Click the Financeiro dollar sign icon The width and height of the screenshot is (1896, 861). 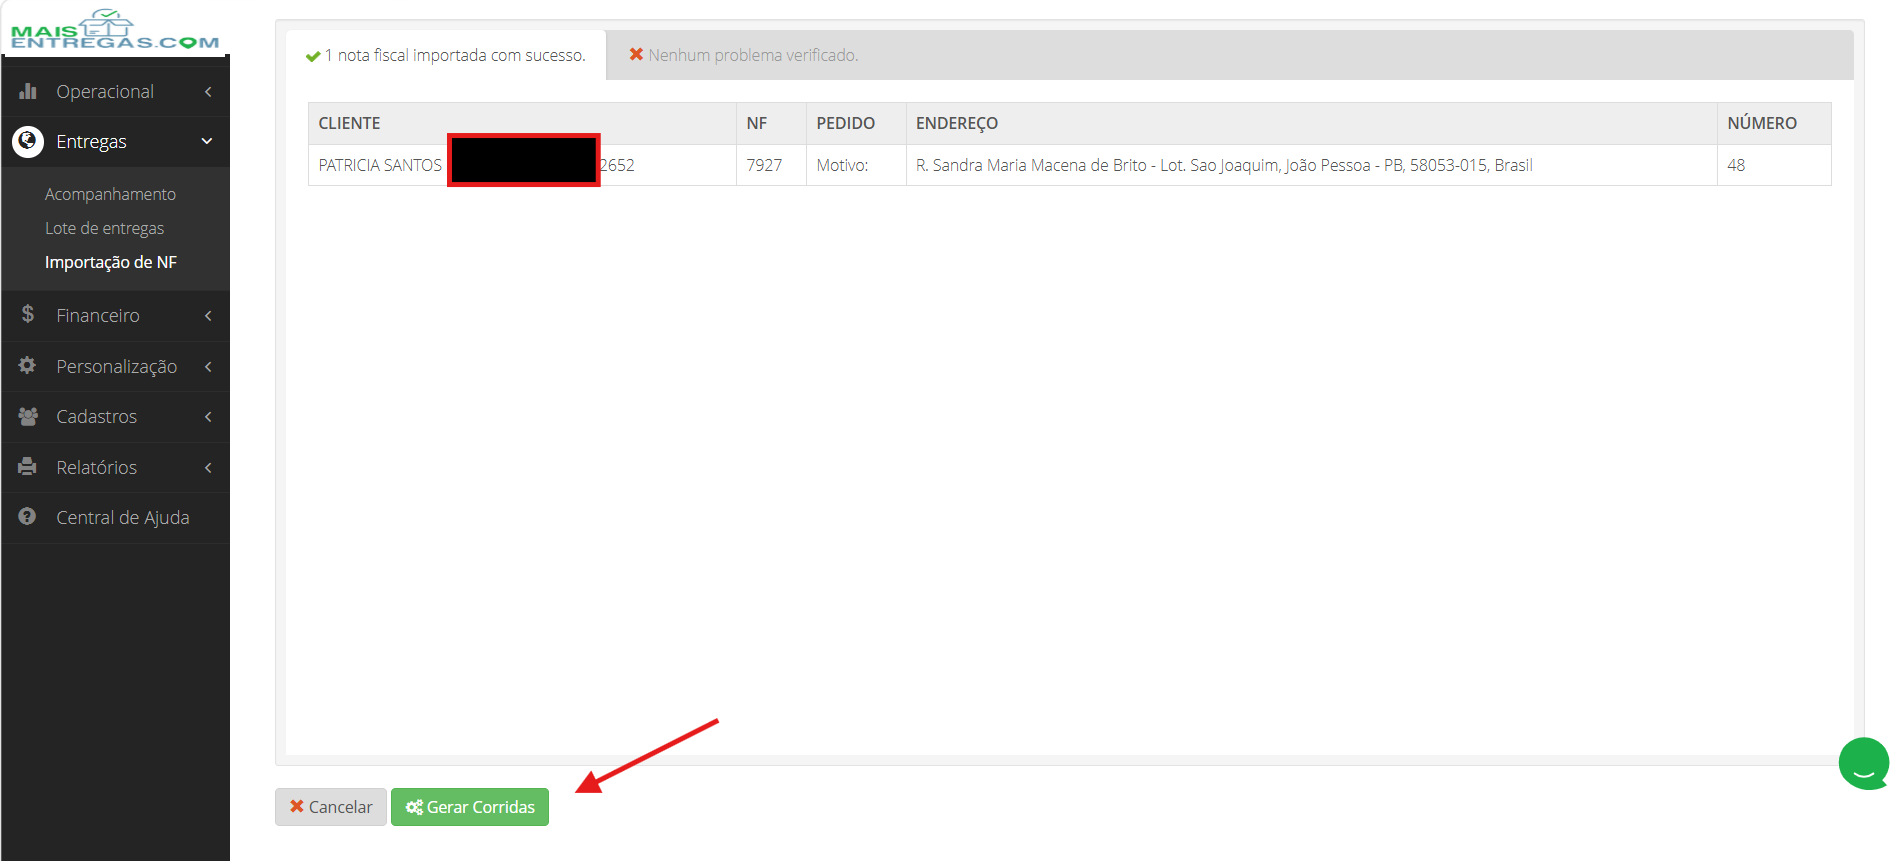point(28,314)
